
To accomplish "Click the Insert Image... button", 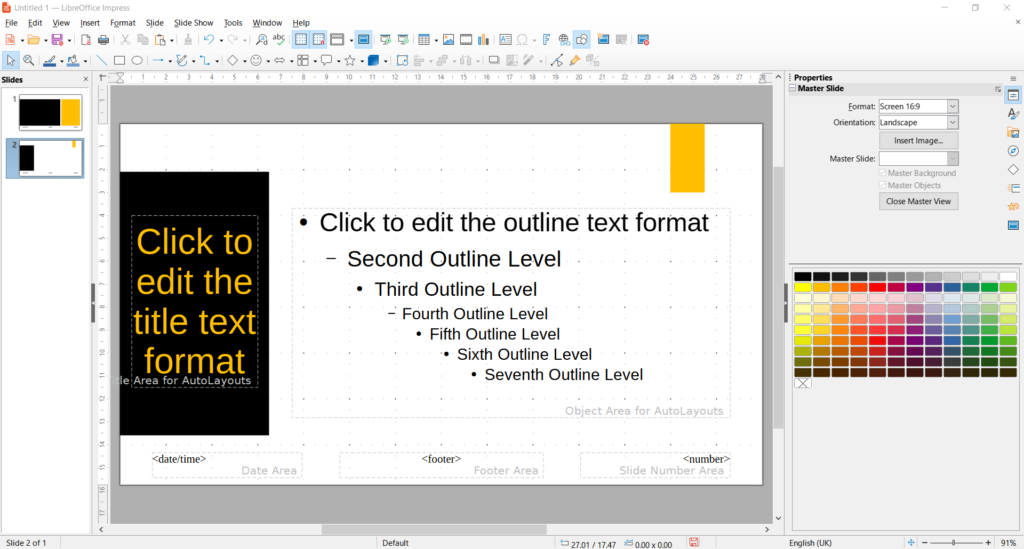I will point(918,141).
